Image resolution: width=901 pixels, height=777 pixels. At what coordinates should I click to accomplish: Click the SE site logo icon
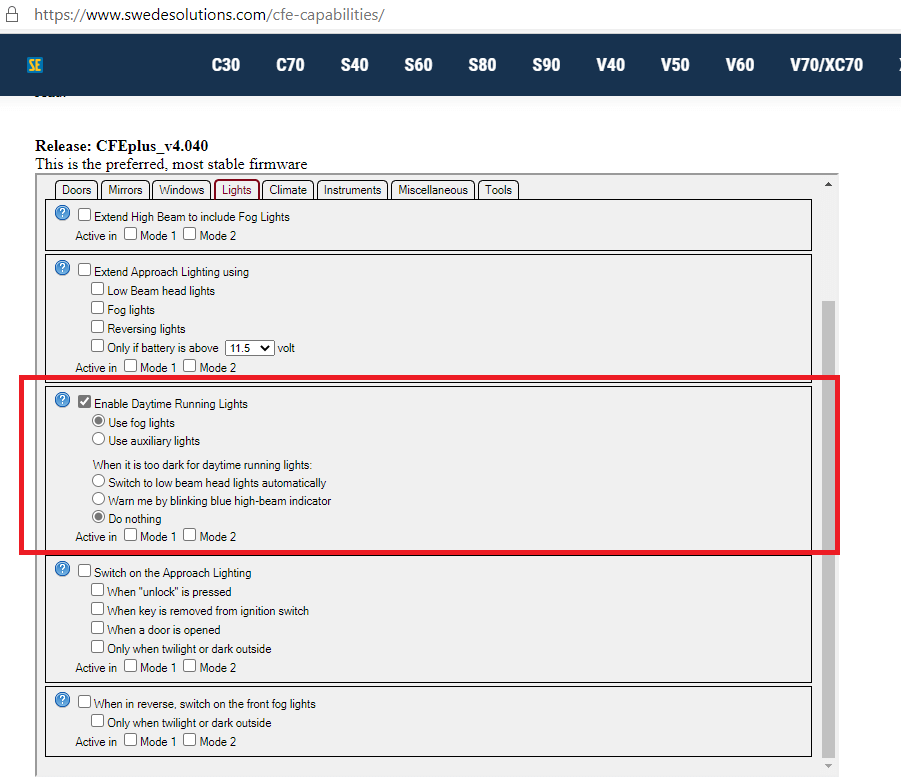point(34,65)
